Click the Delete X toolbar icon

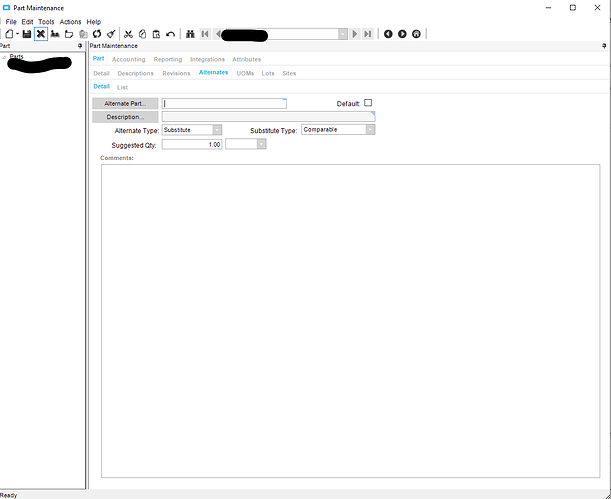41,34
